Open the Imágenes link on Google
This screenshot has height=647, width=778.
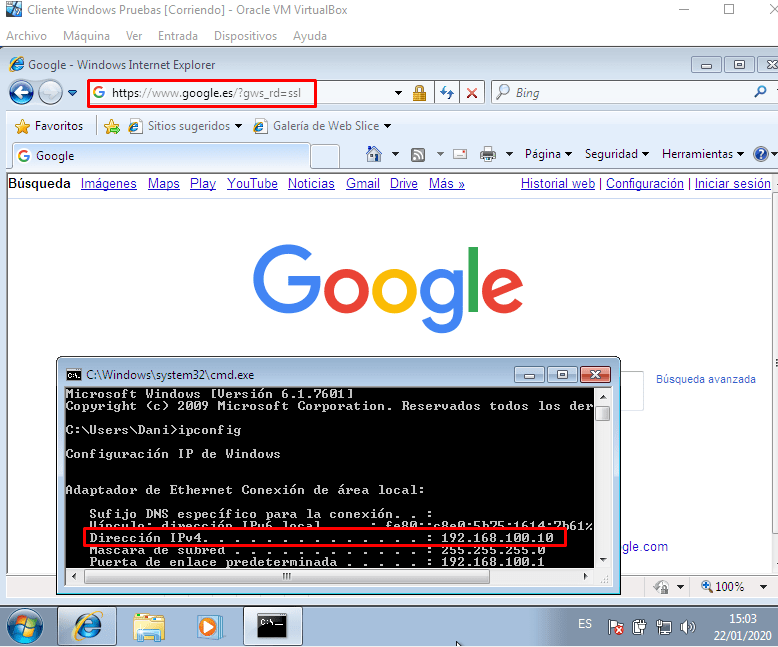click(x=108, y=184)
